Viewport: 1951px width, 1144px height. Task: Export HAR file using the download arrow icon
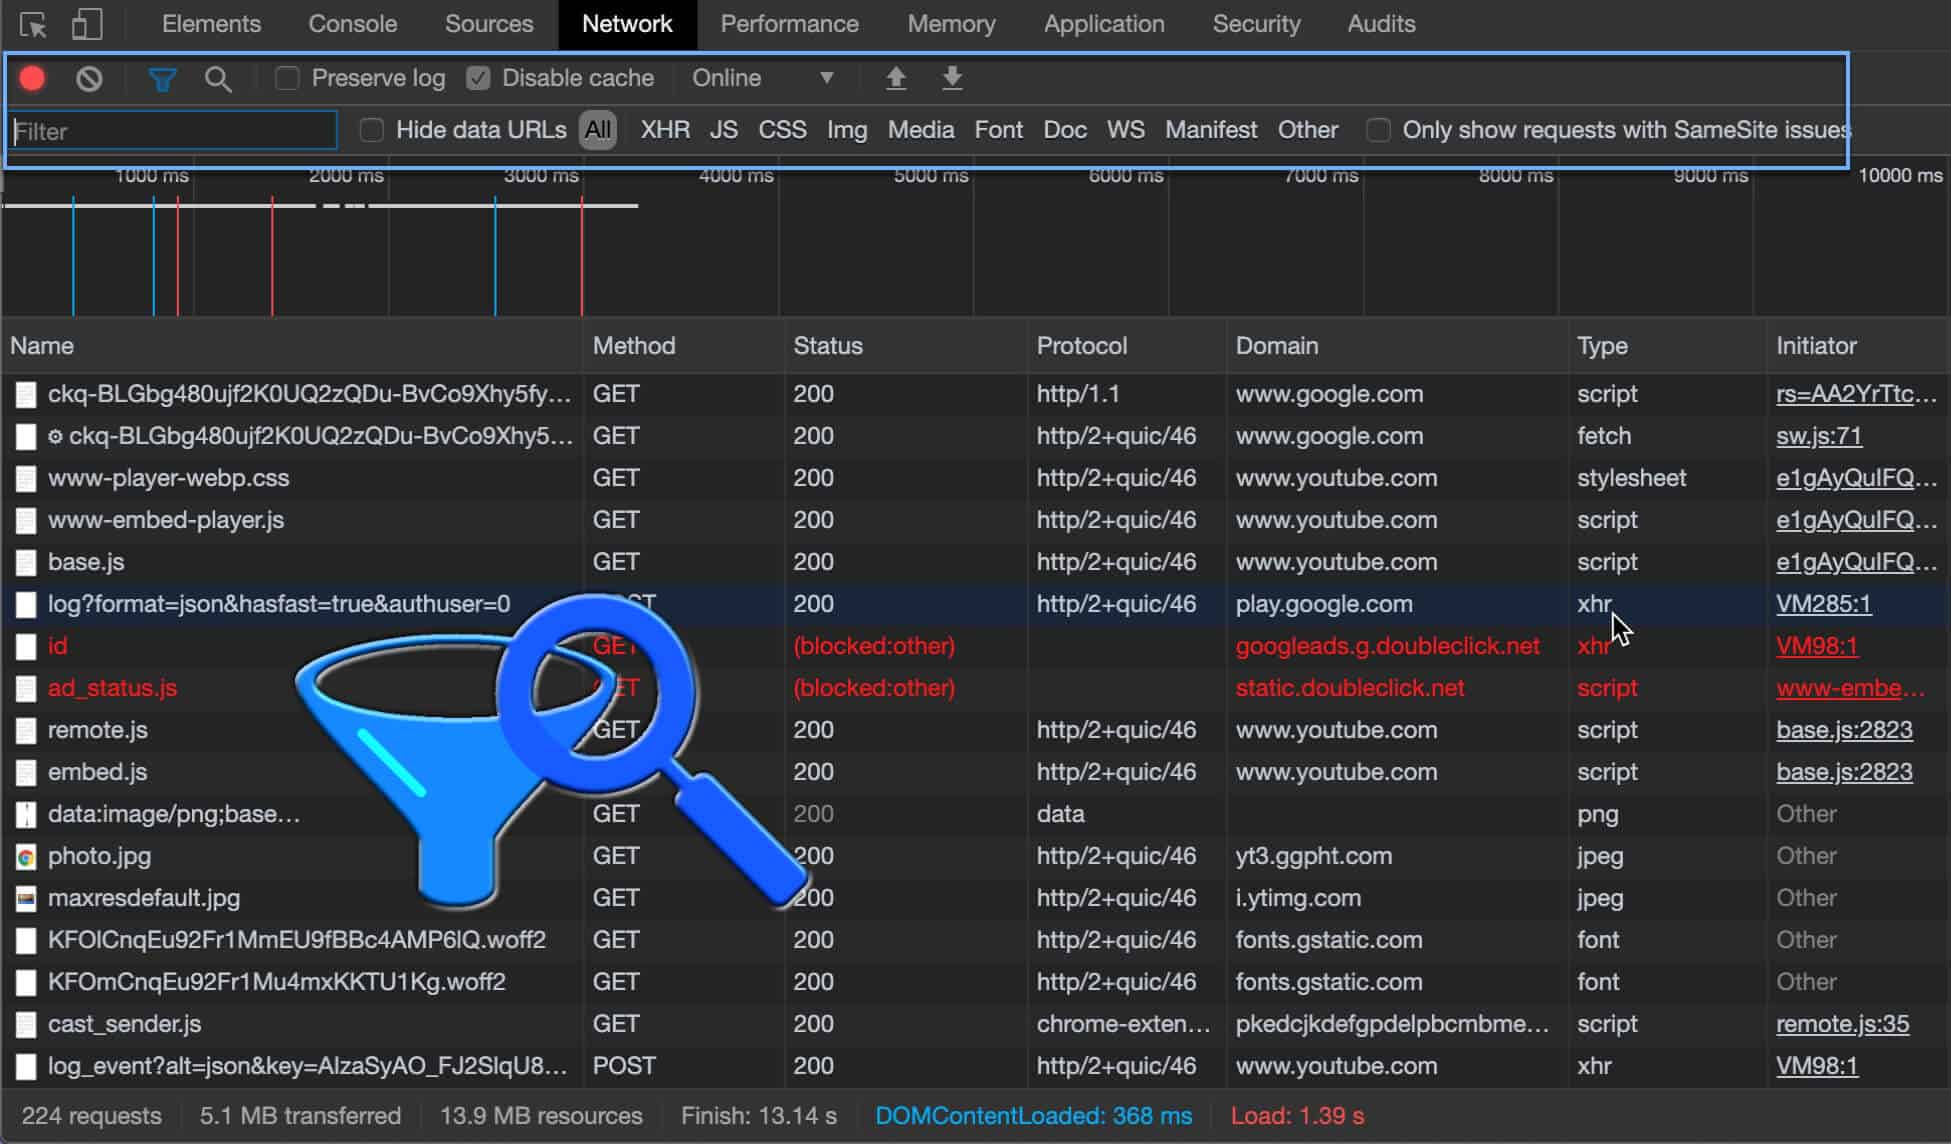point(951,78)
